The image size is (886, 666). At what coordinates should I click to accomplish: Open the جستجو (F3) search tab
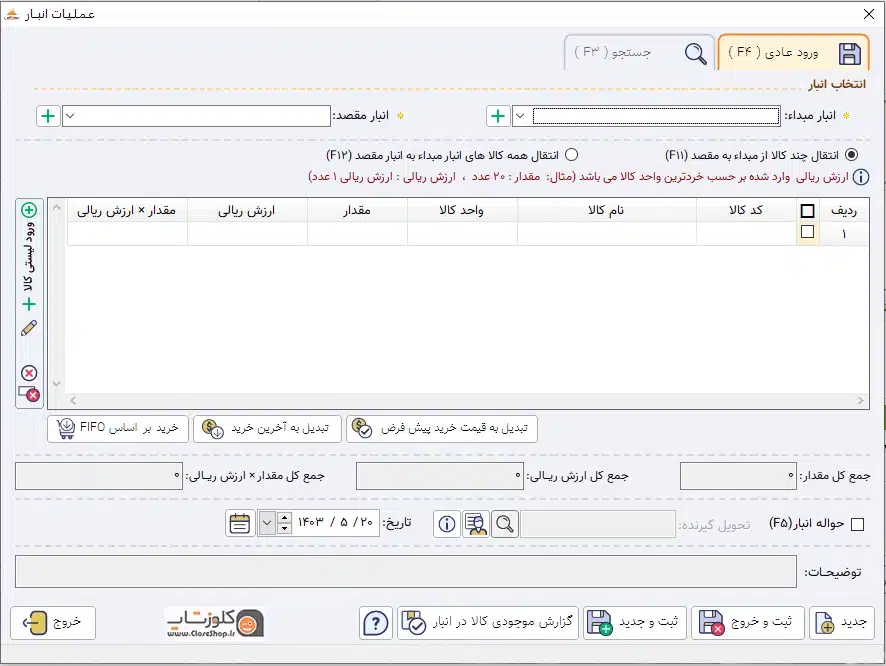(x=640, y=53)
